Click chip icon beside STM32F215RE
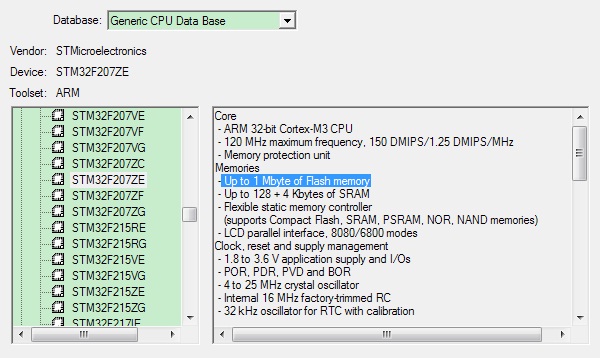 tap(58, 227)
